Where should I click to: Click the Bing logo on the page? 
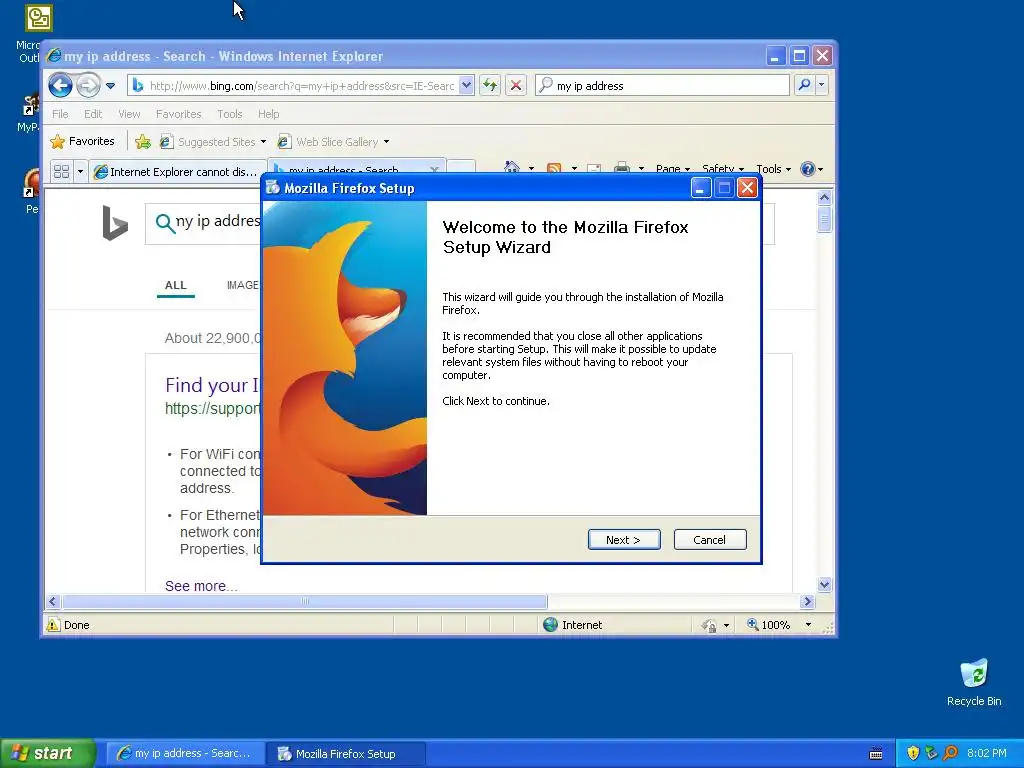[x=115, y=223]
